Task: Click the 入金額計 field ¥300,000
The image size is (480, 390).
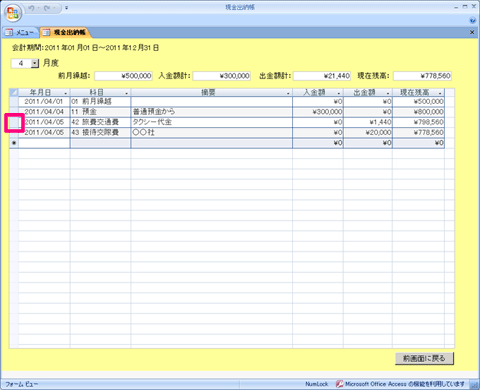Action: click(222, 76)
